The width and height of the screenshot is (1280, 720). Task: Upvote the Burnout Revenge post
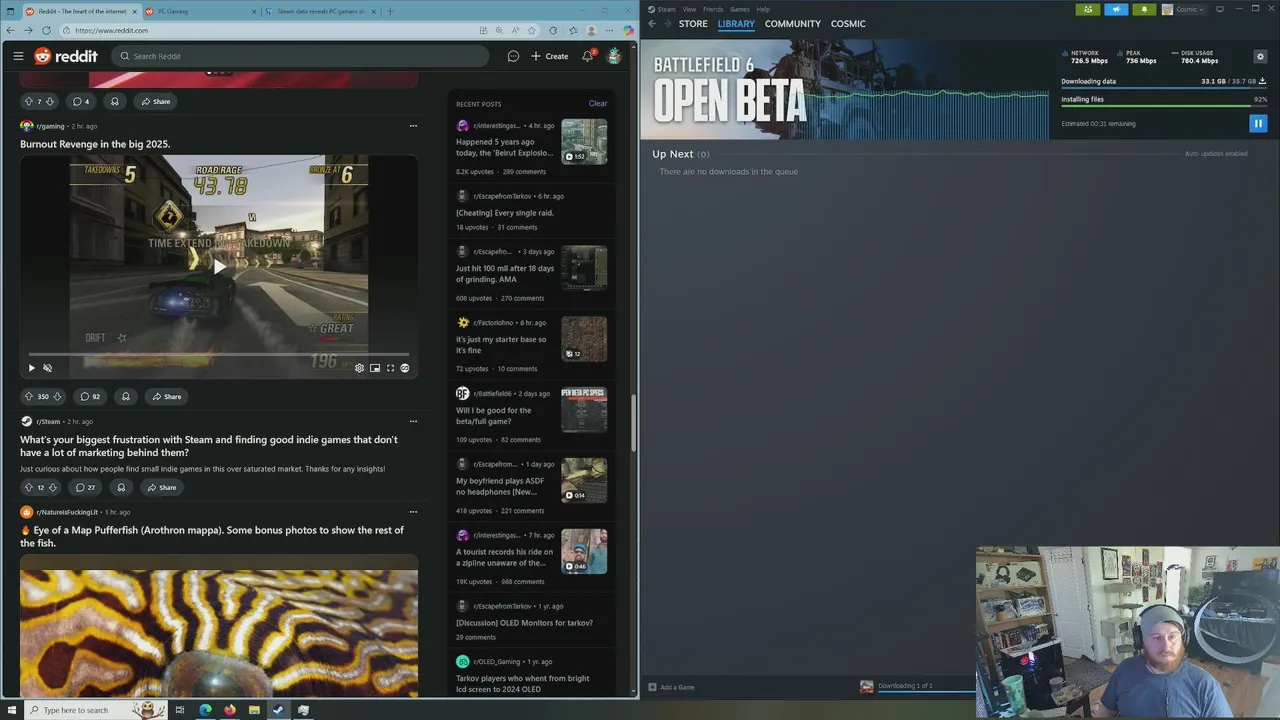click(29, 396)
